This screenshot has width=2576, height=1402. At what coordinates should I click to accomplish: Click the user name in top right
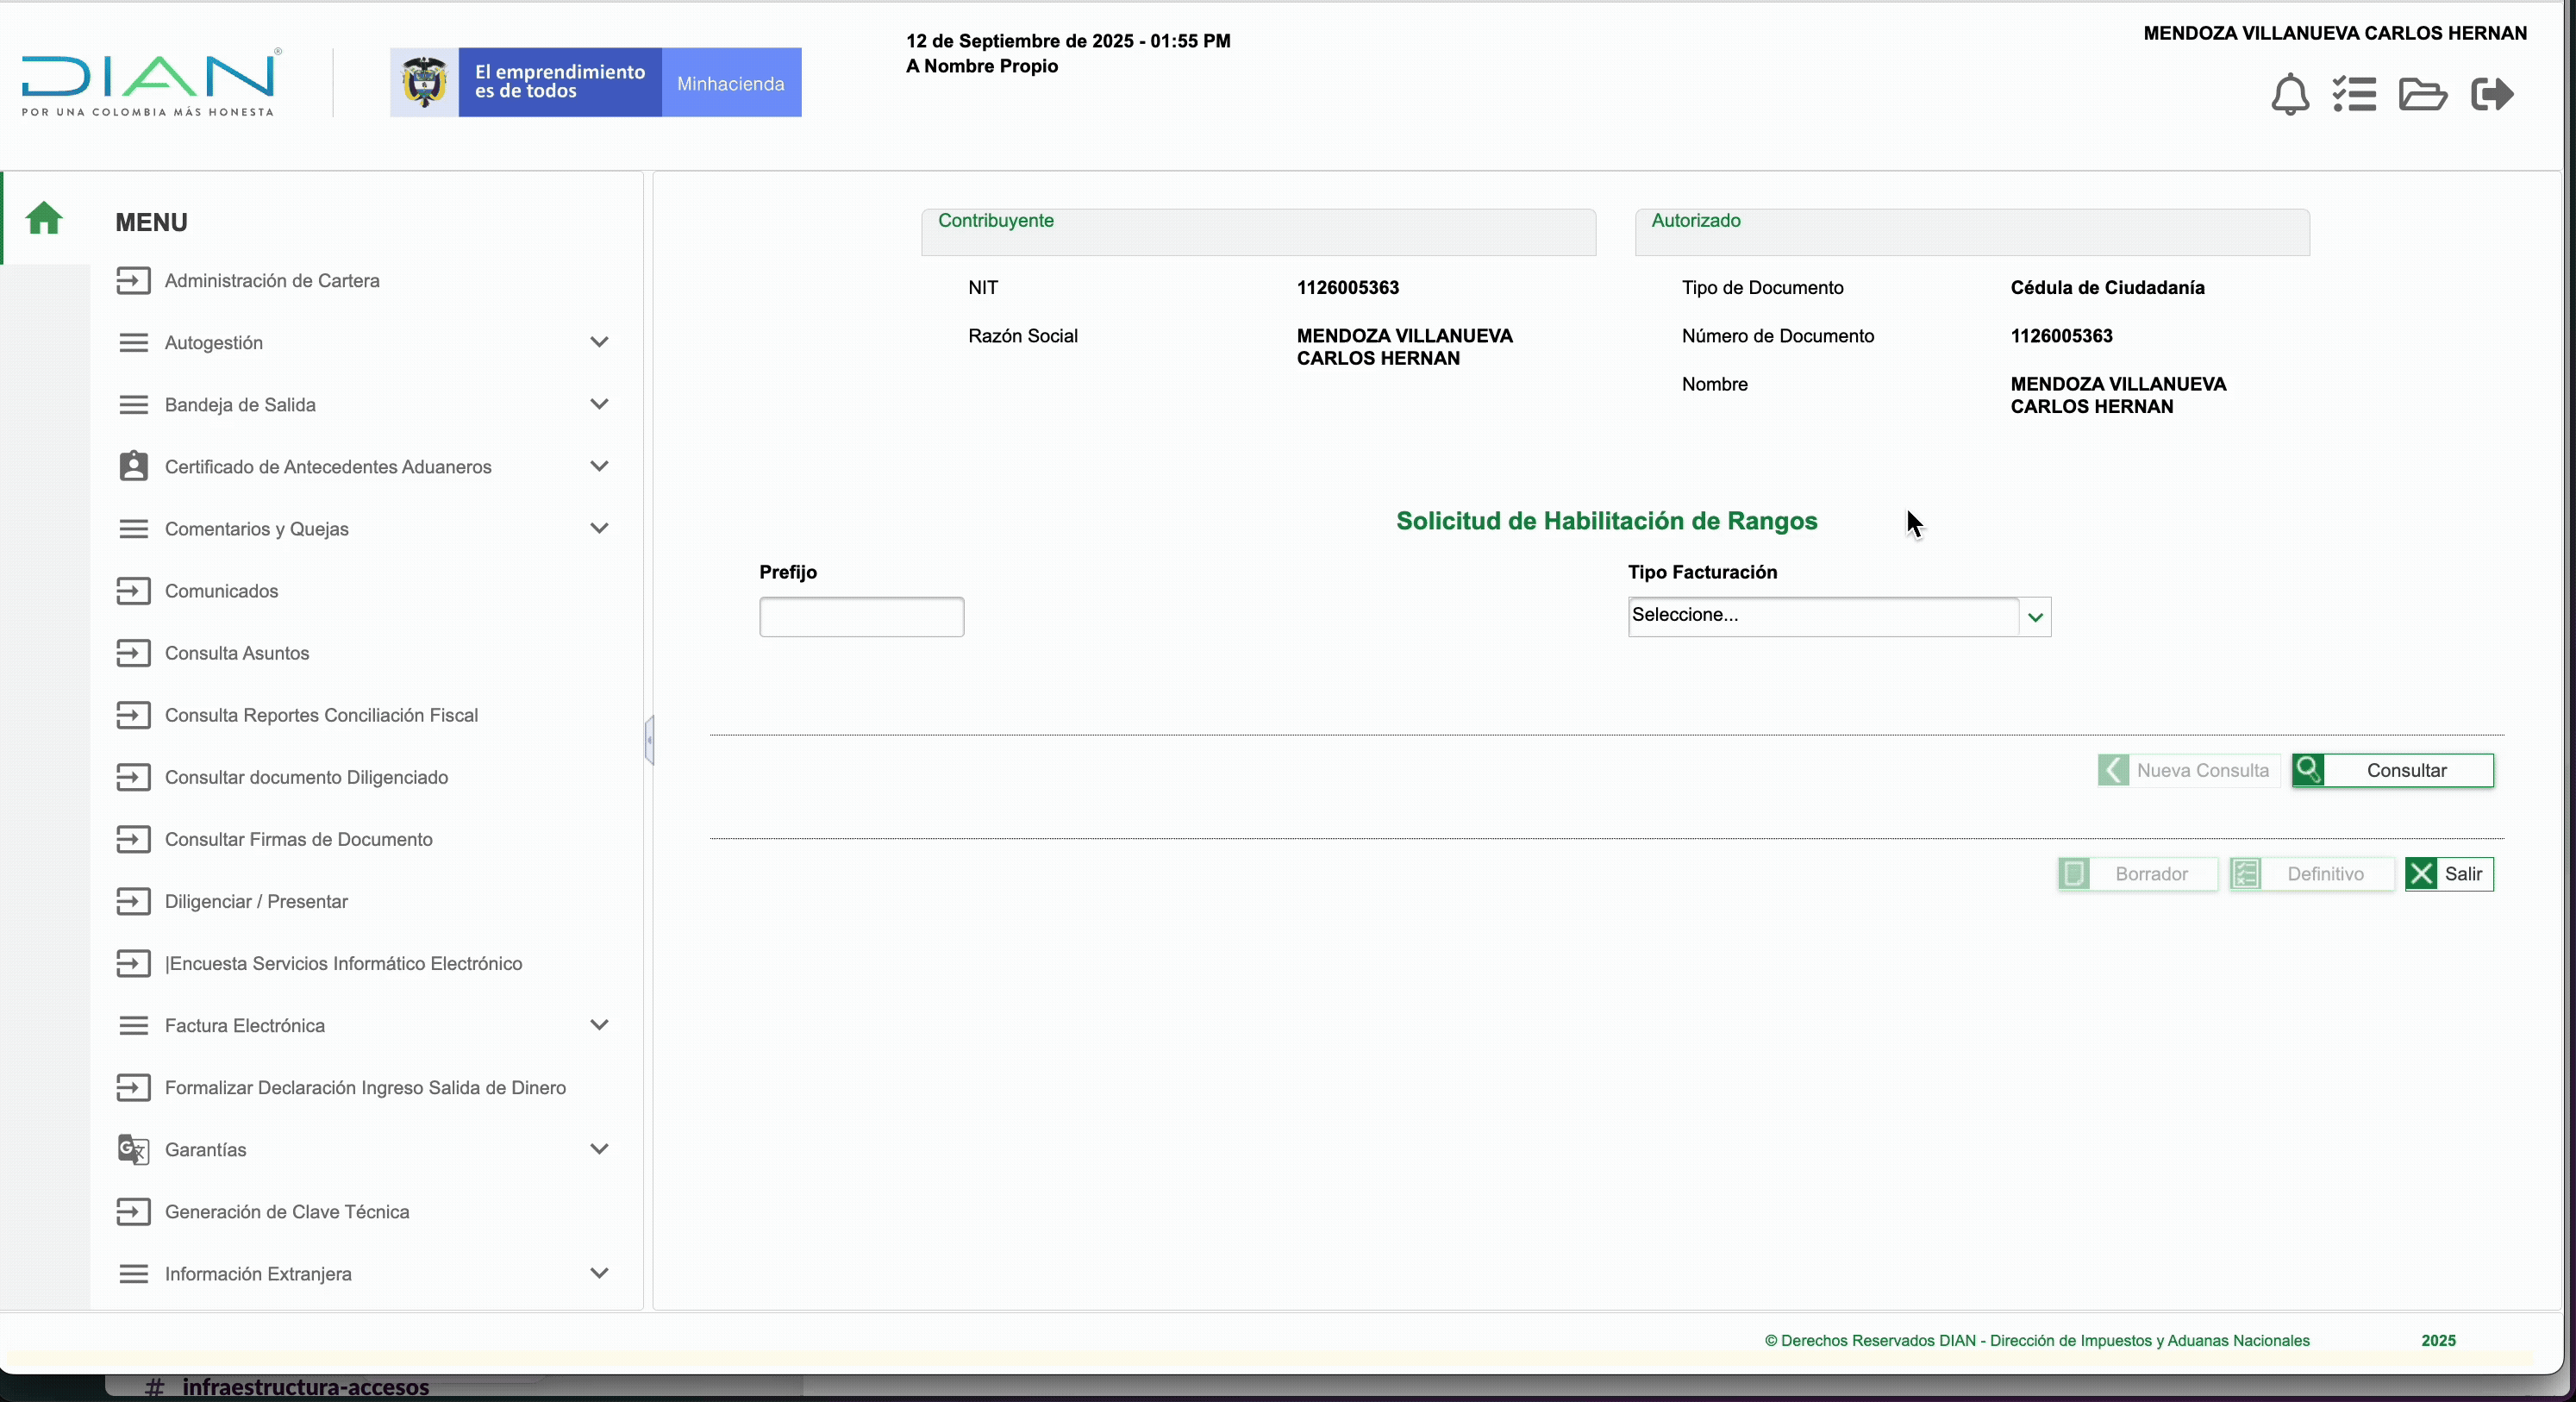click(x=2335, y=33)
